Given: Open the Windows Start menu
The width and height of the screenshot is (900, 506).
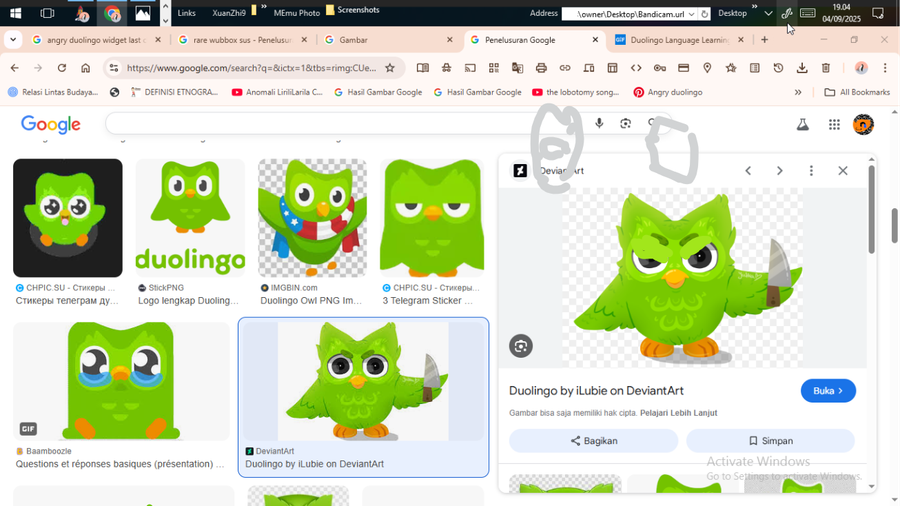Looking at the screenshot, I should point(15,13).
